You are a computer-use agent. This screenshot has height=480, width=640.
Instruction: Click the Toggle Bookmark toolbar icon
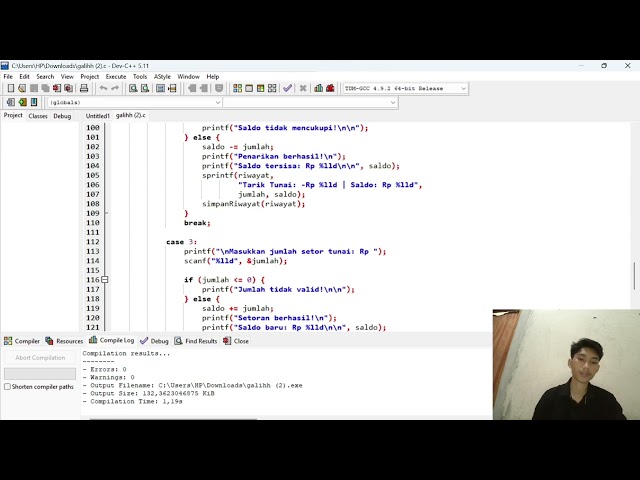219,88
